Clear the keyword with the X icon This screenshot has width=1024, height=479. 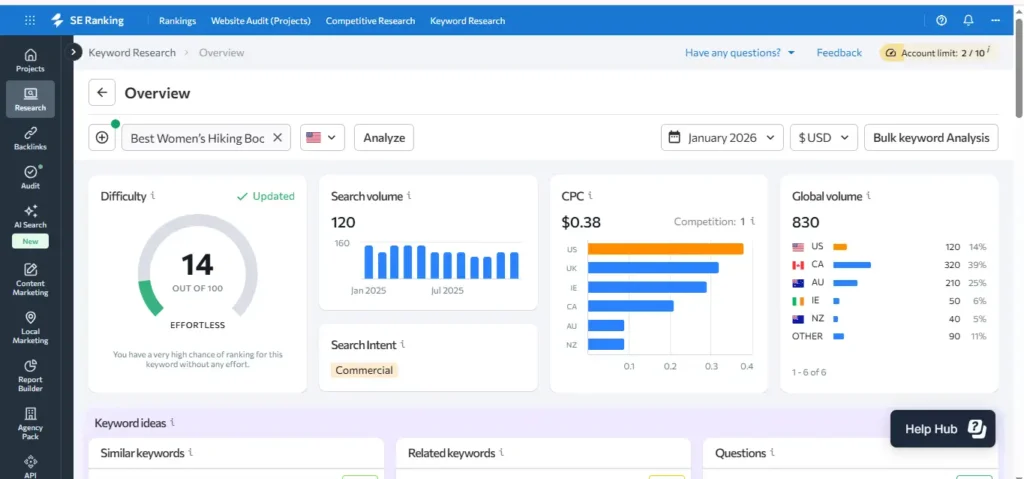(277, 137)
